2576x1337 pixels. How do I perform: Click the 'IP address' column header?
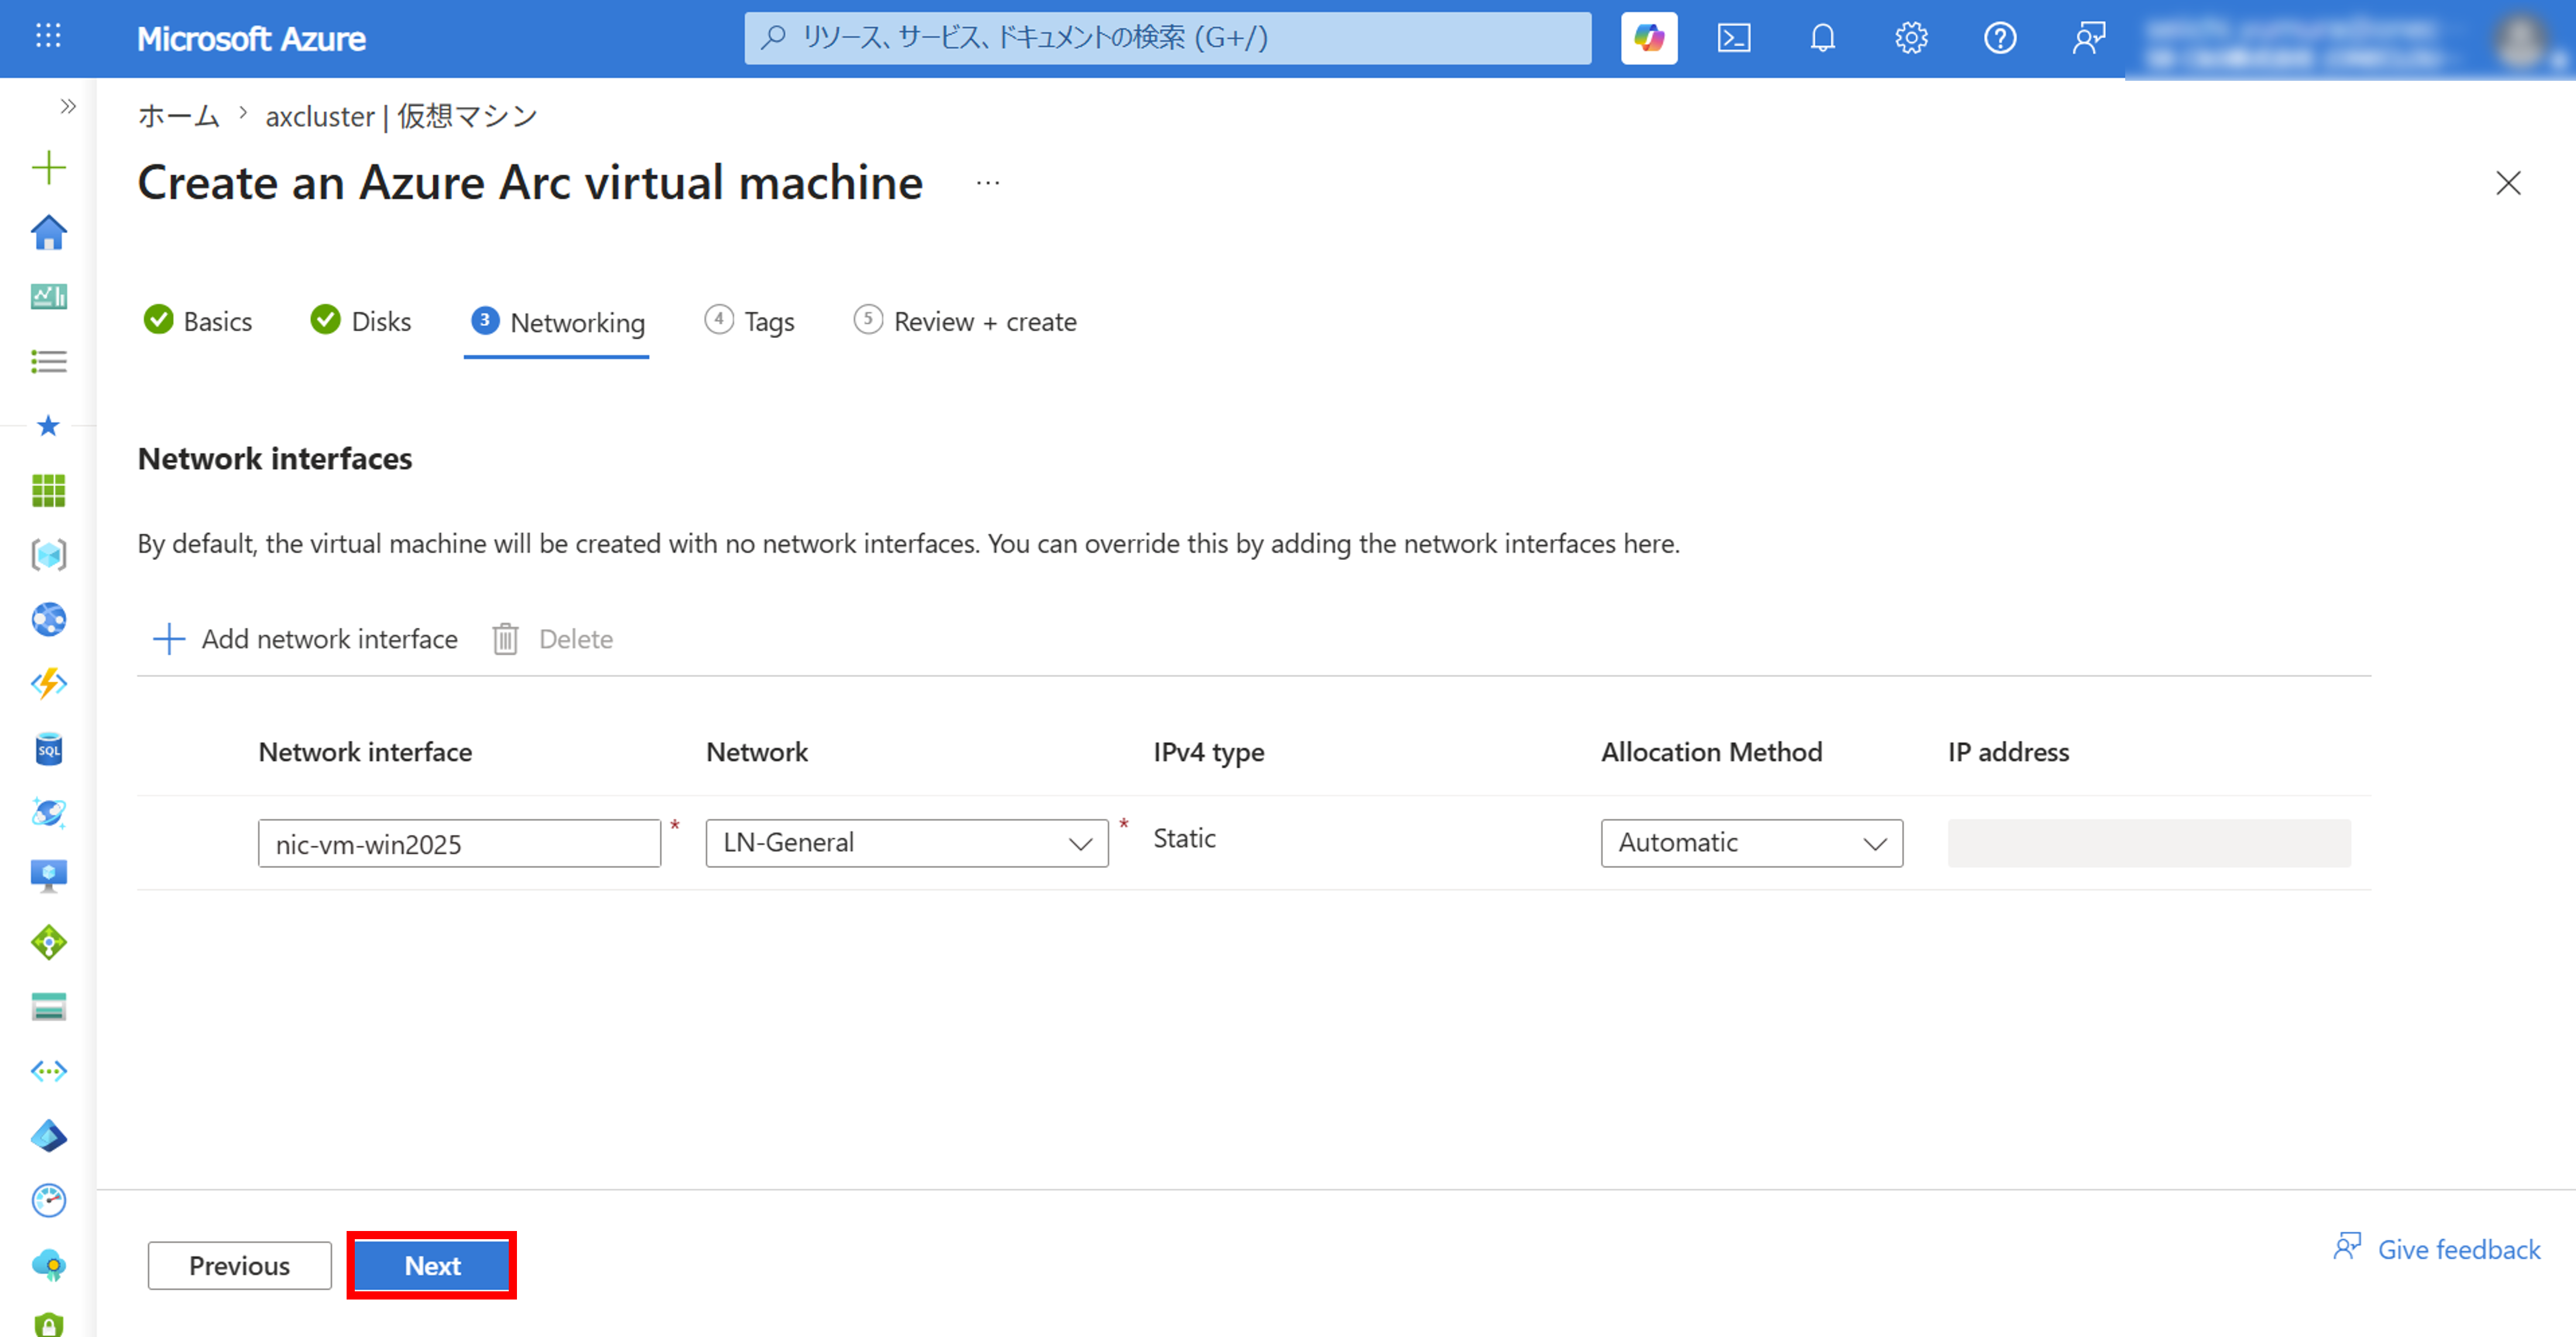tap(2008, 752)
